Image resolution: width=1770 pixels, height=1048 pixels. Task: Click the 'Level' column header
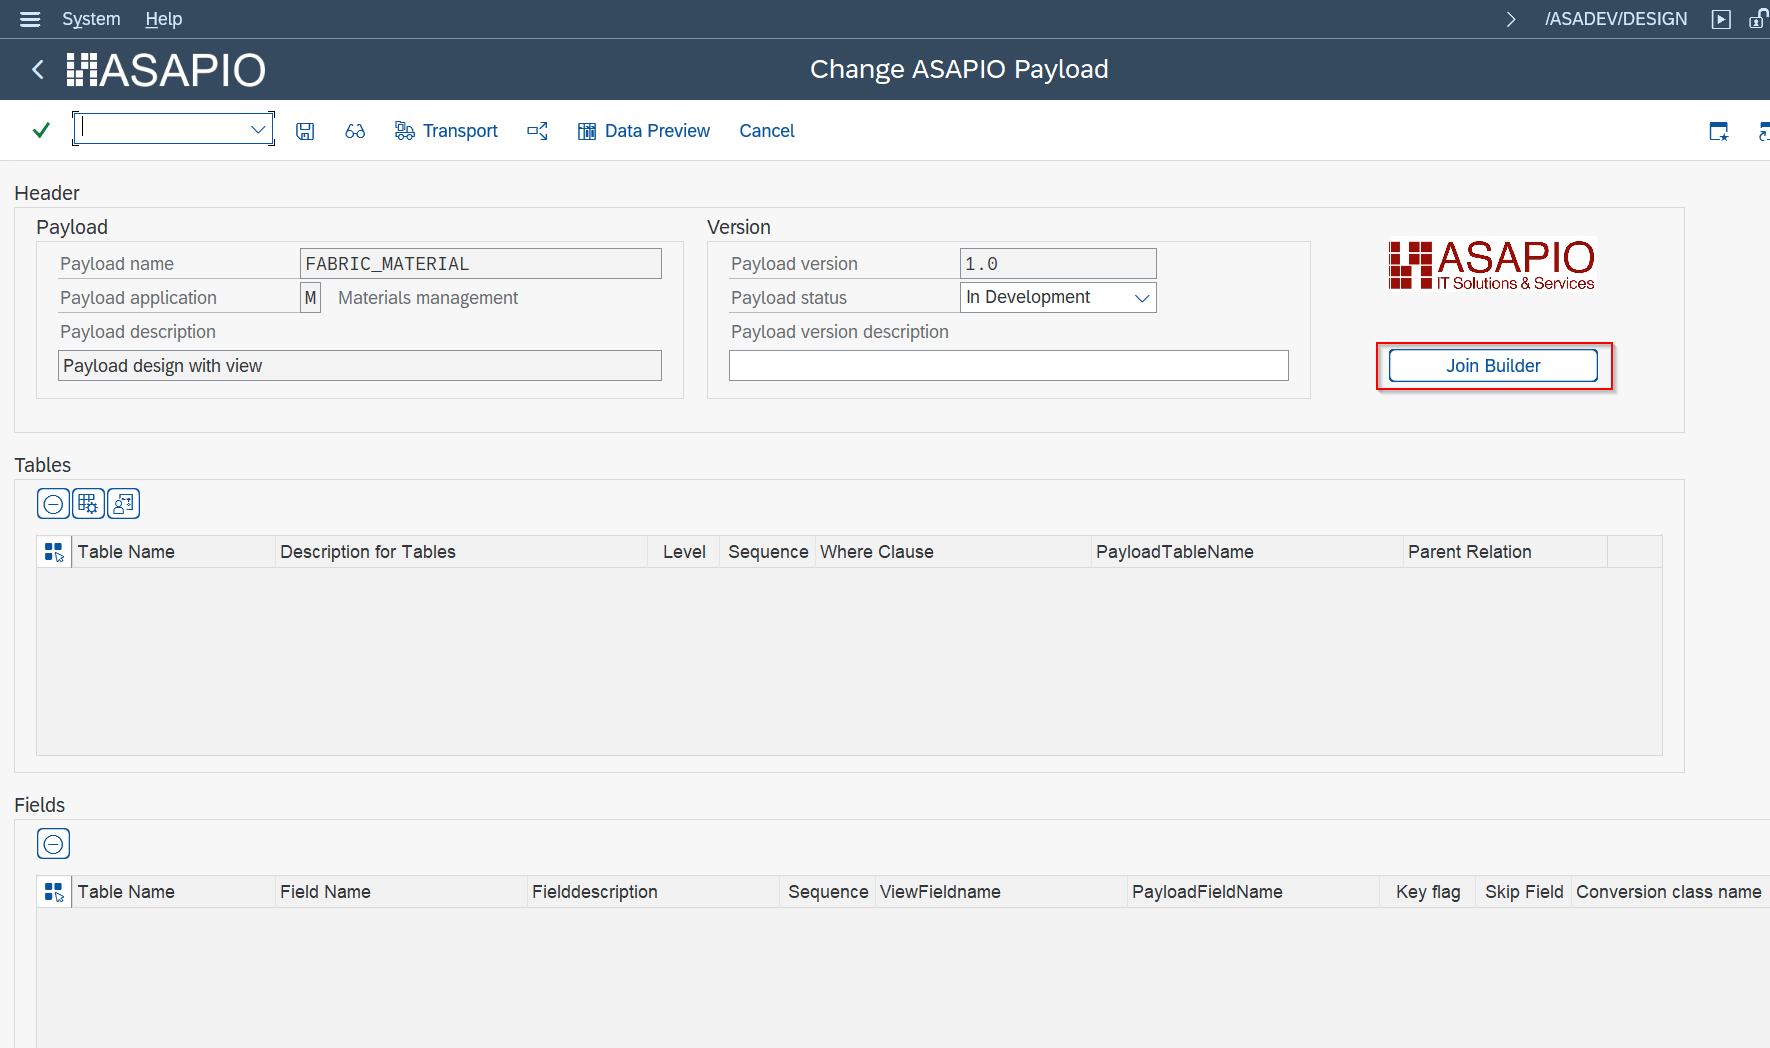point(684,552)
